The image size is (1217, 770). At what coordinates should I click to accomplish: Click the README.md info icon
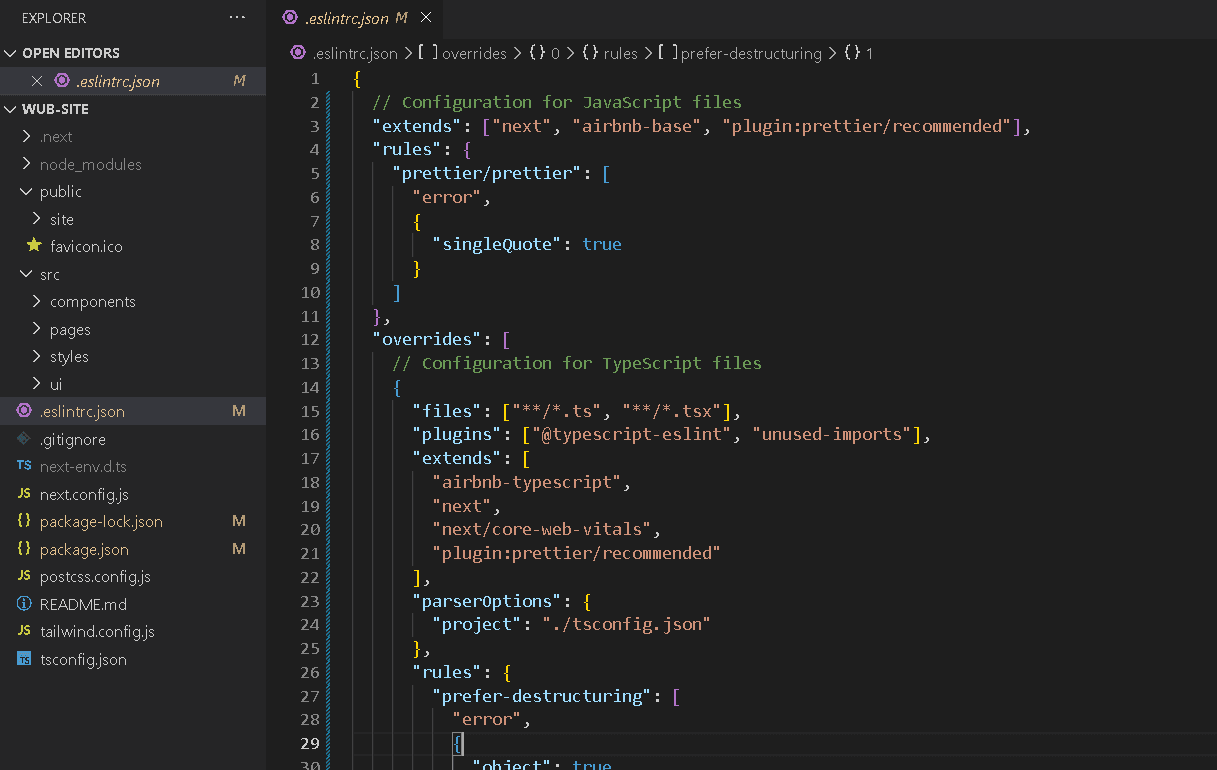pos(24,604)
